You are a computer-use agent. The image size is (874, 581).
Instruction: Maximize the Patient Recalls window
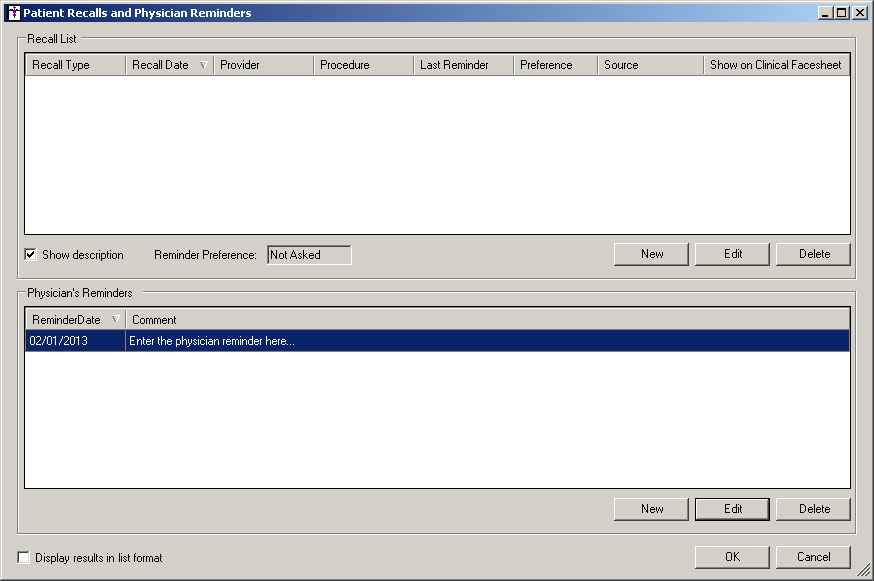[x=842, y=13]
